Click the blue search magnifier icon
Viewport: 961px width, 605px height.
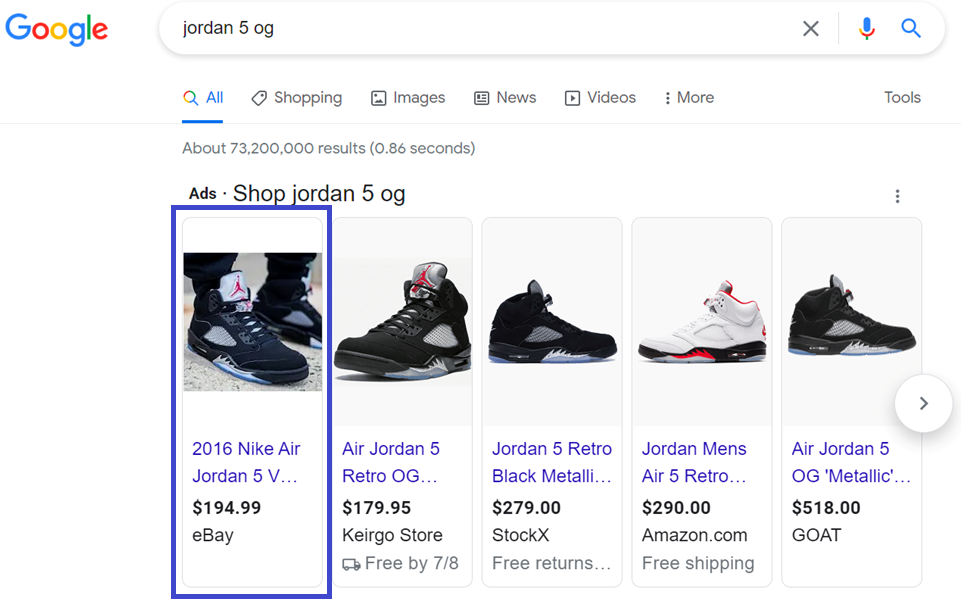pos(910,28)
